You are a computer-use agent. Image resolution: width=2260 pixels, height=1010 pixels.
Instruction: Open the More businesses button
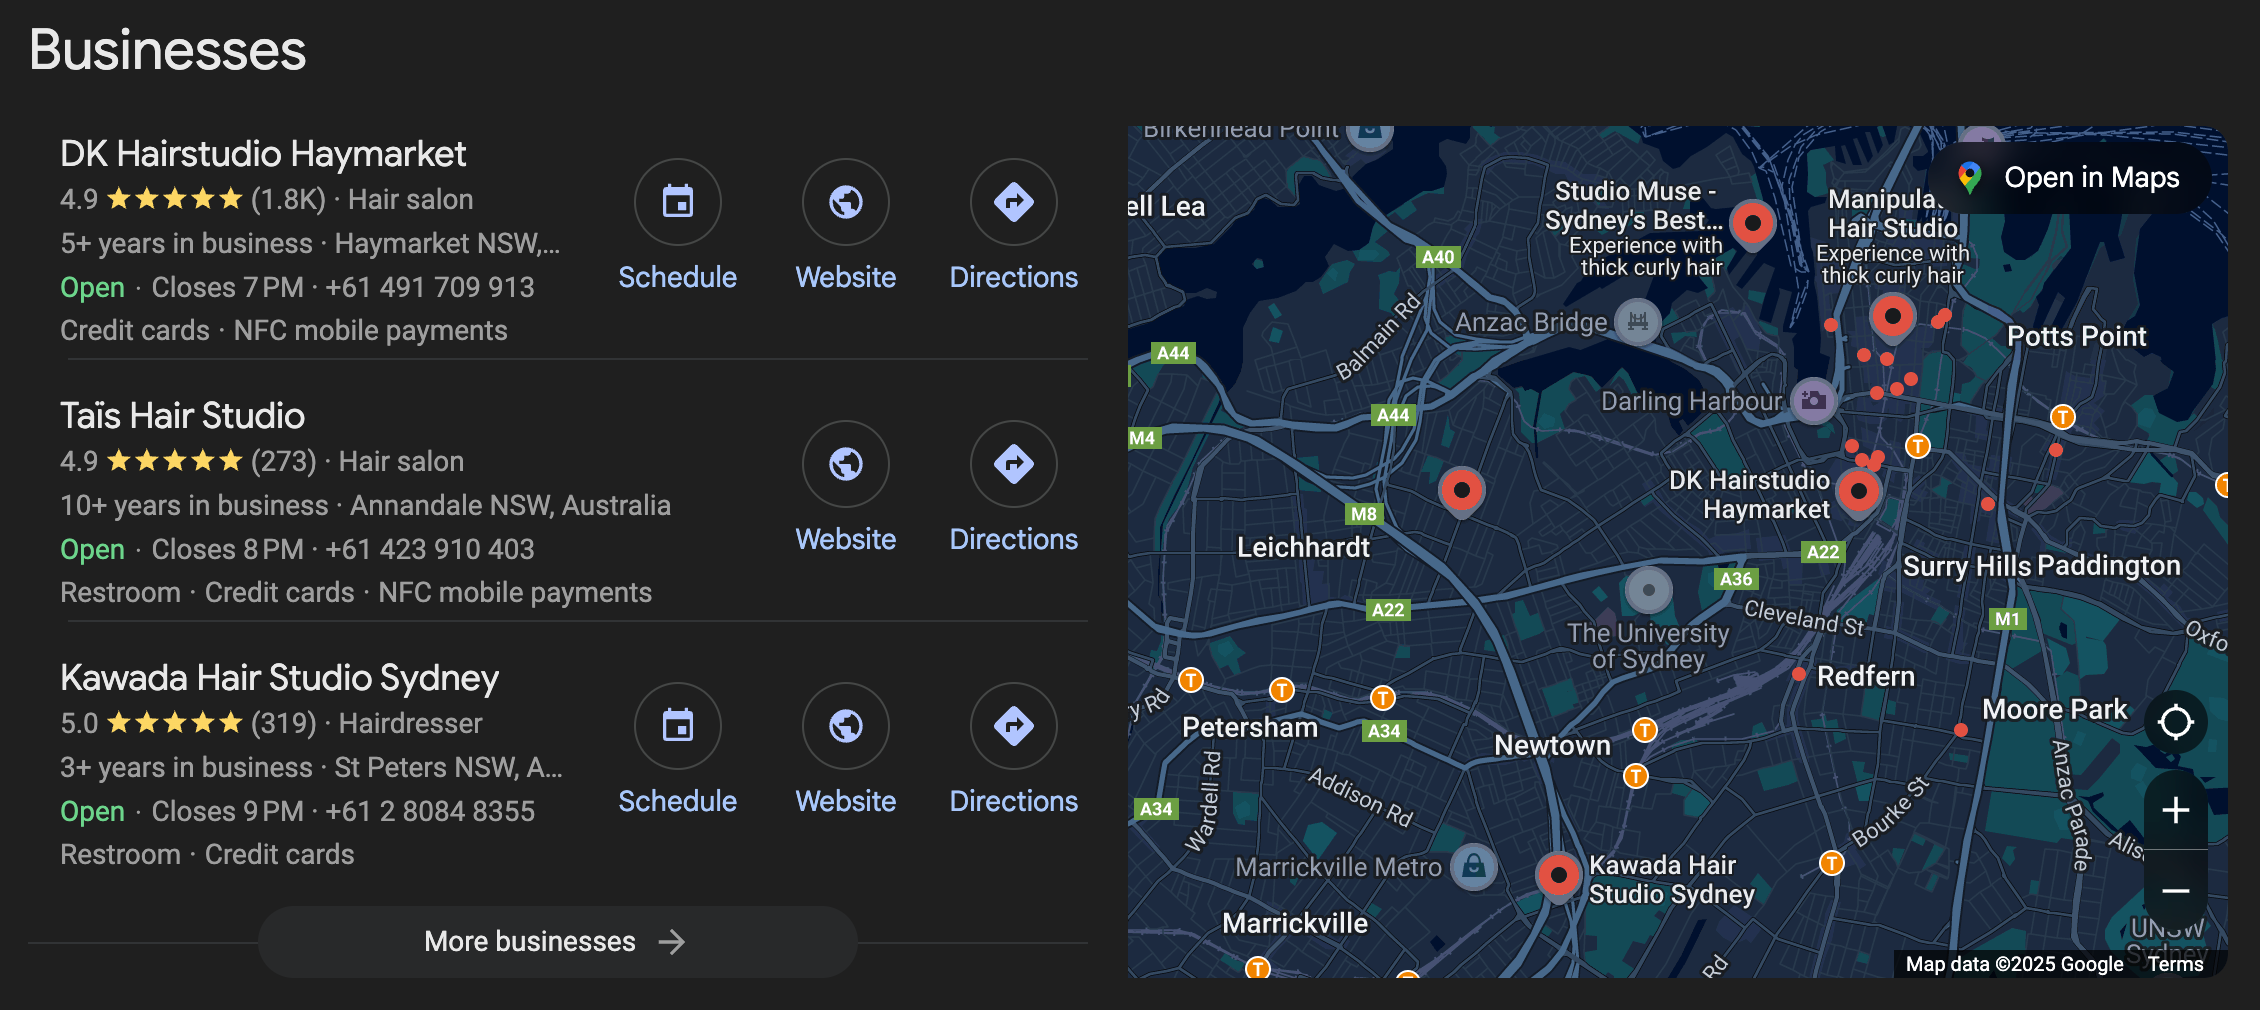[x=558, y=941]
